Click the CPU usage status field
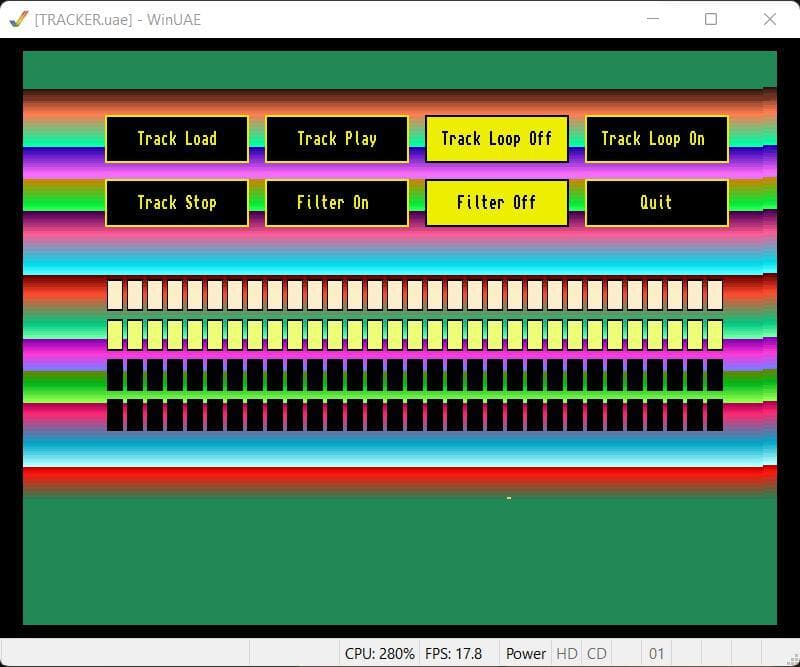The image size is (800, 667). pyautogui.click(x=379, y=654)
